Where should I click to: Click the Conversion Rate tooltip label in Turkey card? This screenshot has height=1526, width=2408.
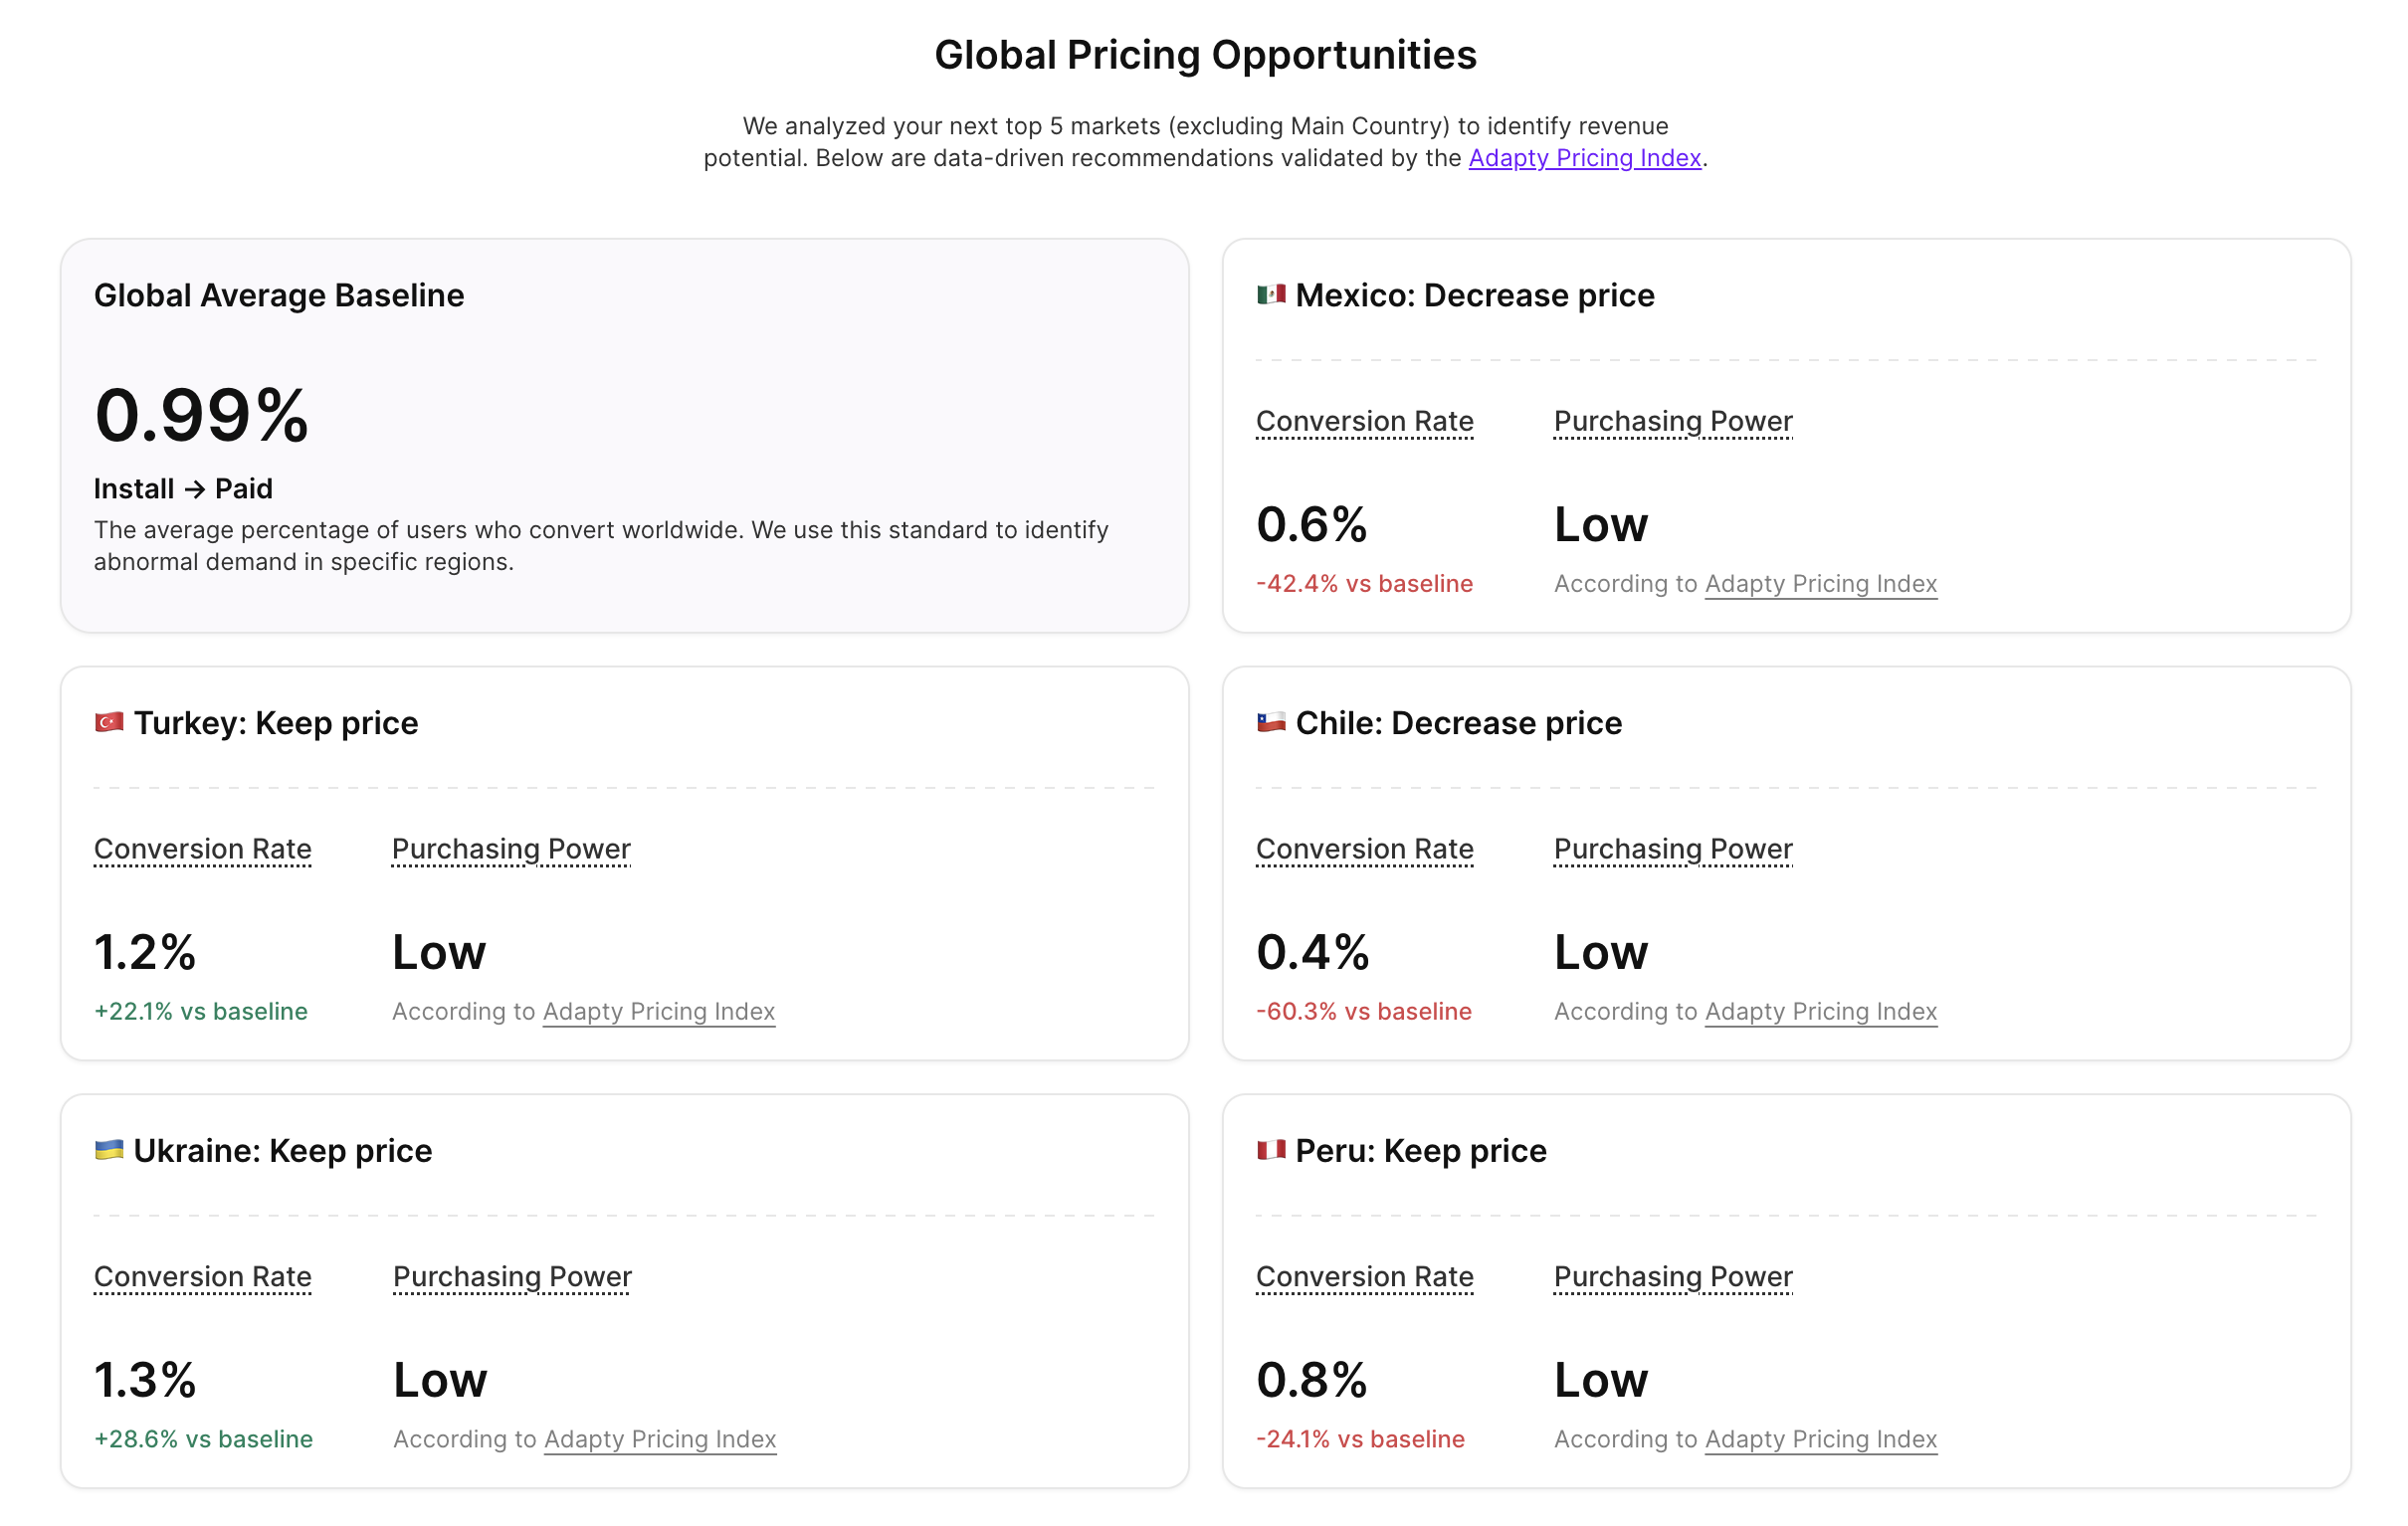[202, 849]
